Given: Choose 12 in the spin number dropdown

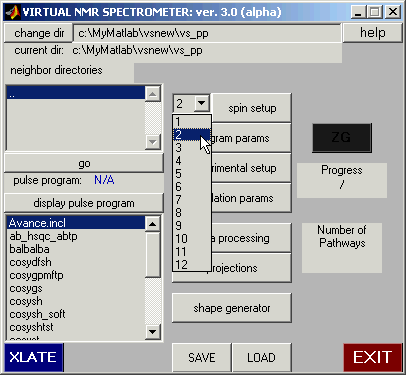Looking at the screenshot, I should pyautogui.click(x=192, y=265).
